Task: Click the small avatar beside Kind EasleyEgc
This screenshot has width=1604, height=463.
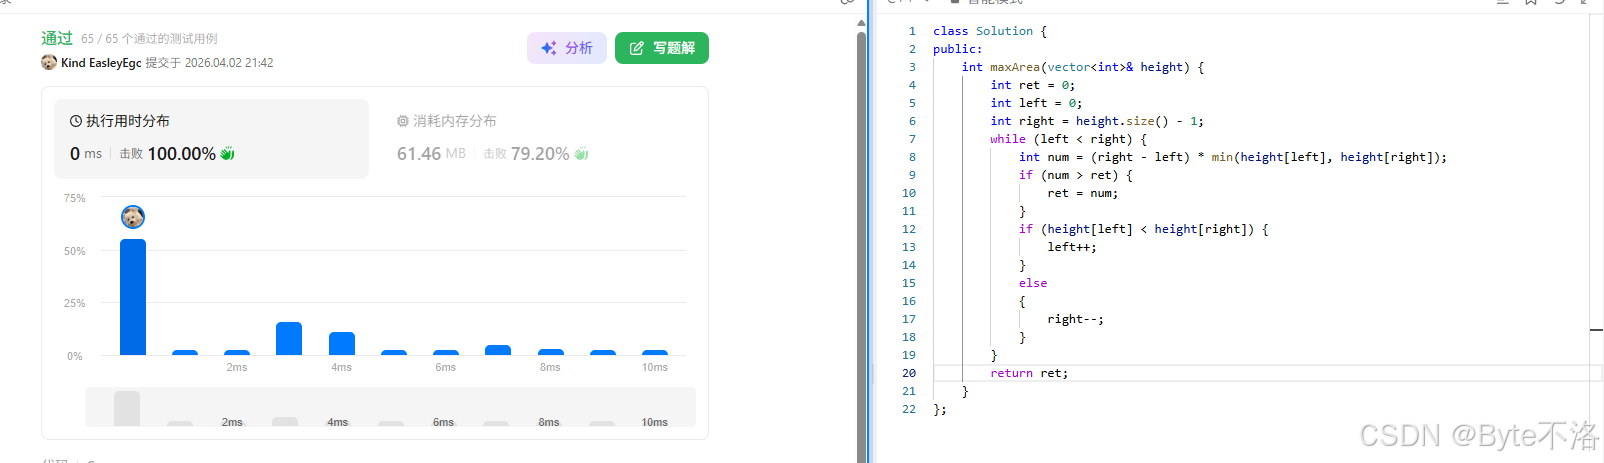Action: (x=49, y=62)
